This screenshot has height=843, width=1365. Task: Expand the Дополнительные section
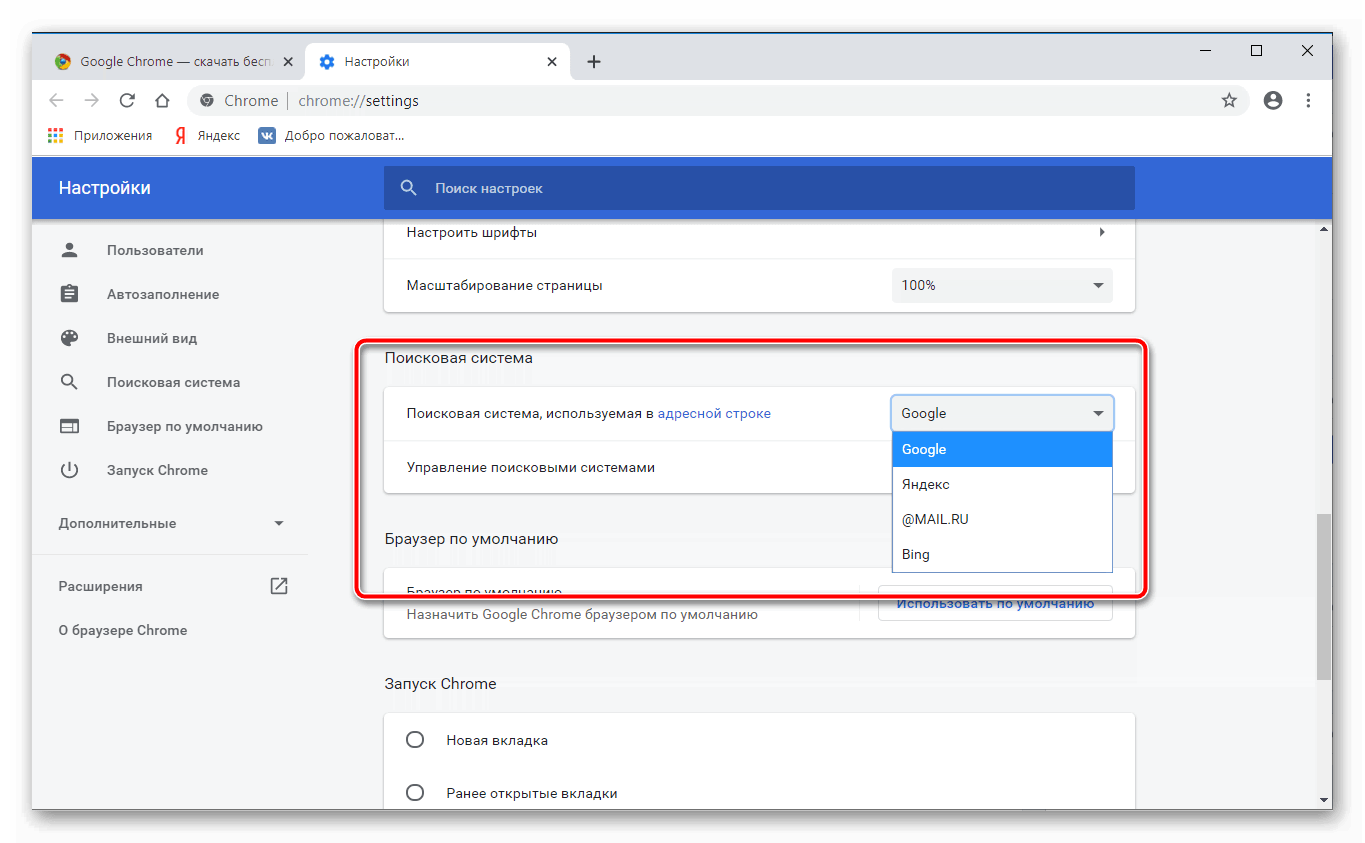tap(171, 523)
